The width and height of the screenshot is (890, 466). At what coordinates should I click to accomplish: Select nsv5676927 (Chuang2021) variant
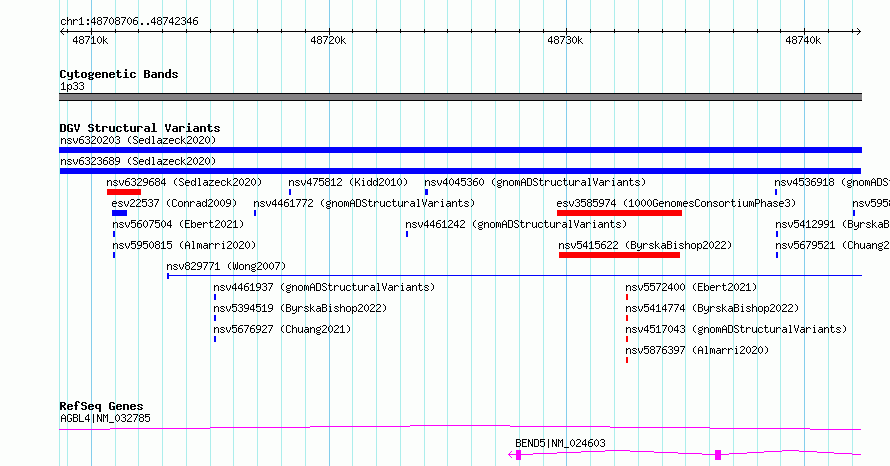tap(282, 329)
